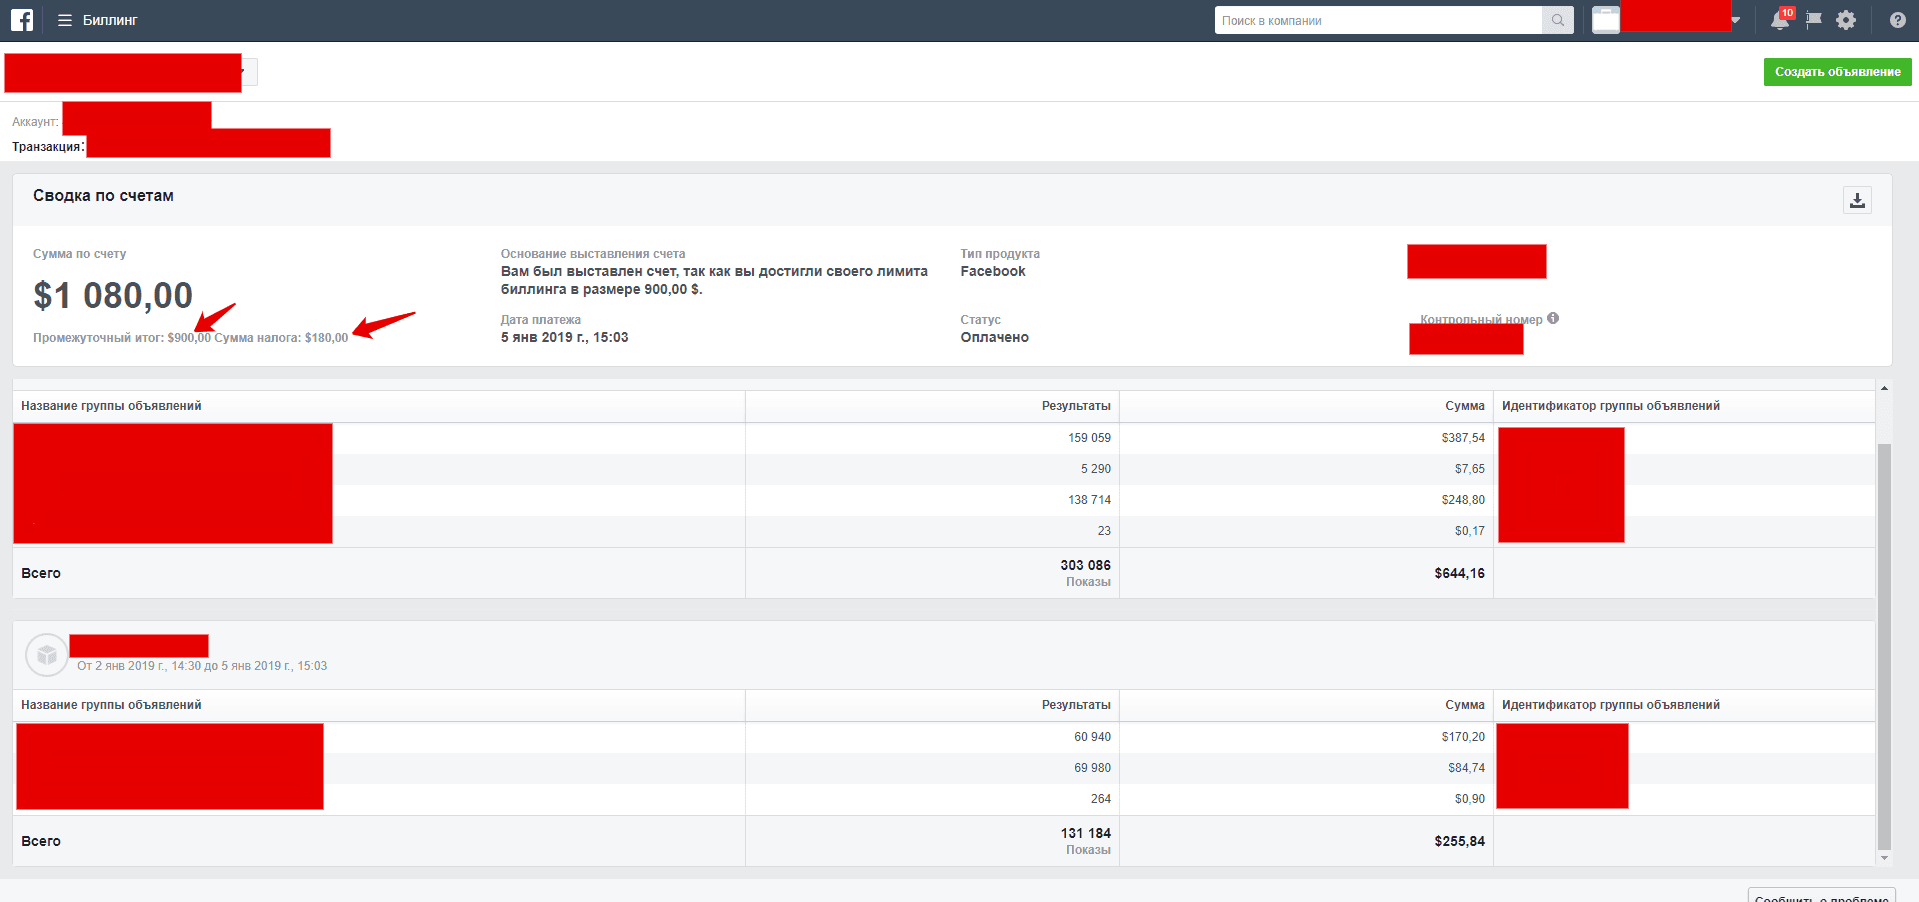1919x902 pixels.
Task: Click the Биллинг menu title
Action: pyautogui.click(x=110, y=20)
